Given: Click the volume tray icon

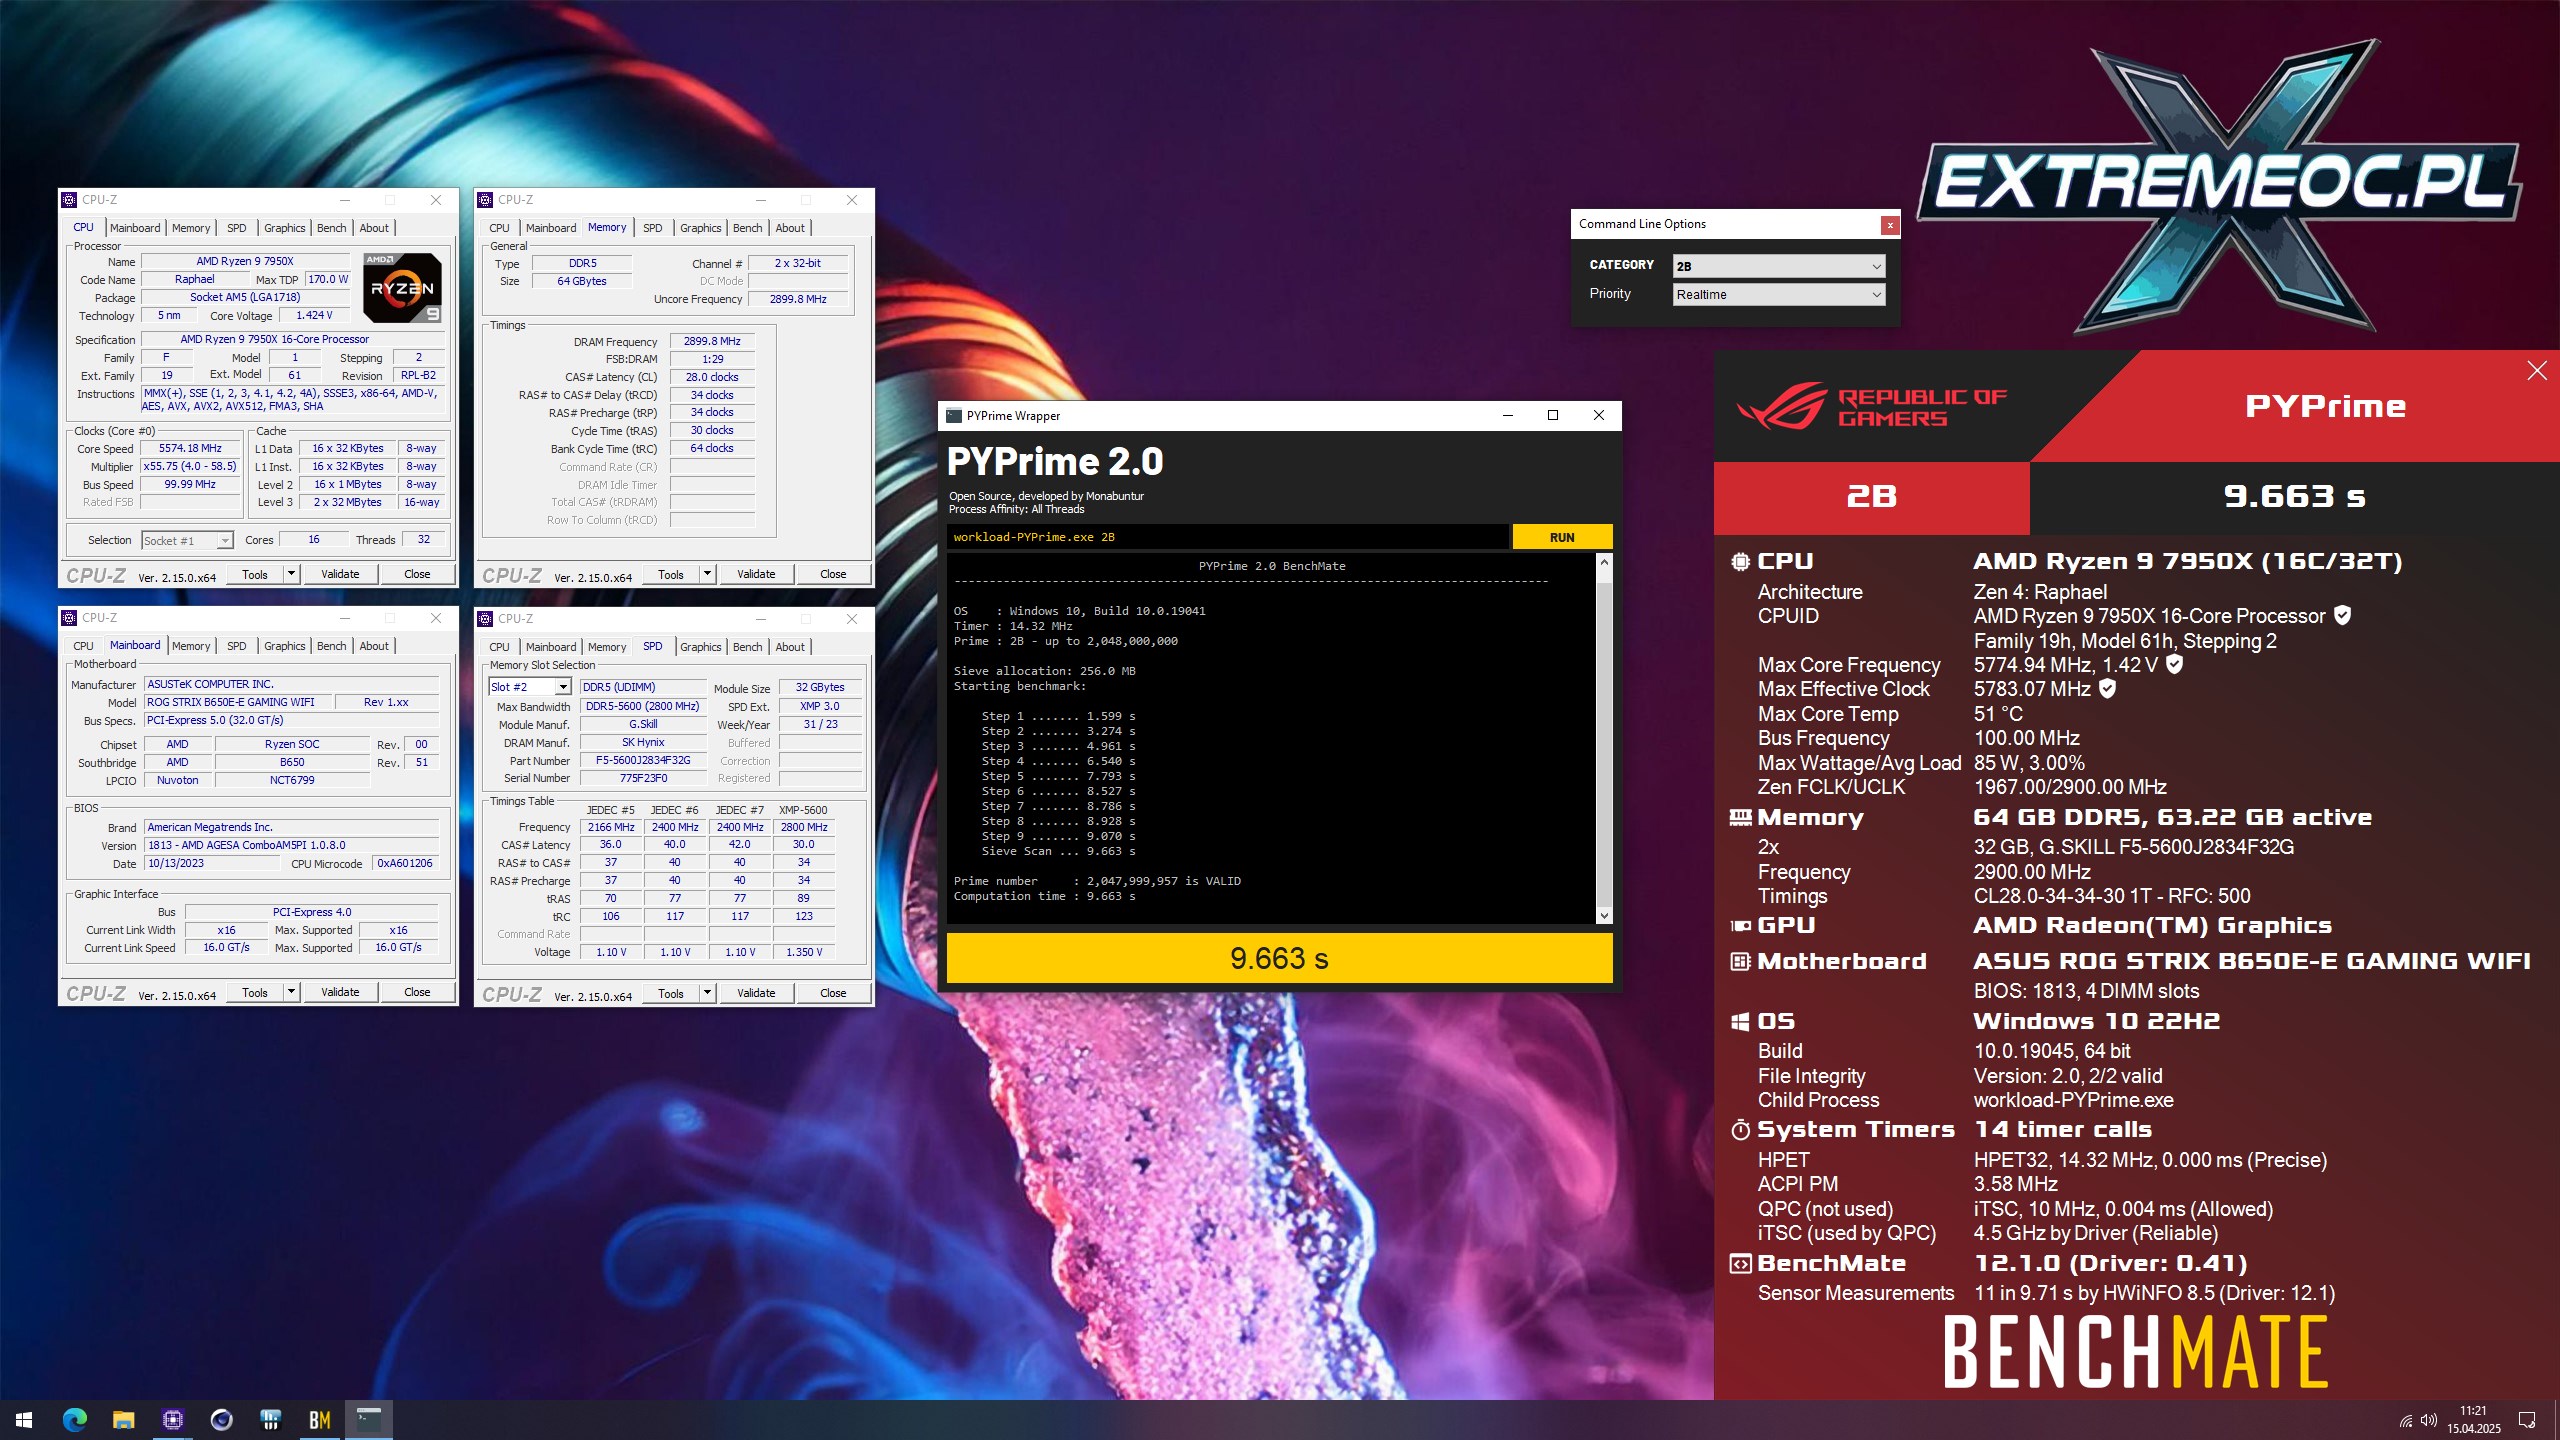Looking at the screenshot, I should click(2429, 1420).
